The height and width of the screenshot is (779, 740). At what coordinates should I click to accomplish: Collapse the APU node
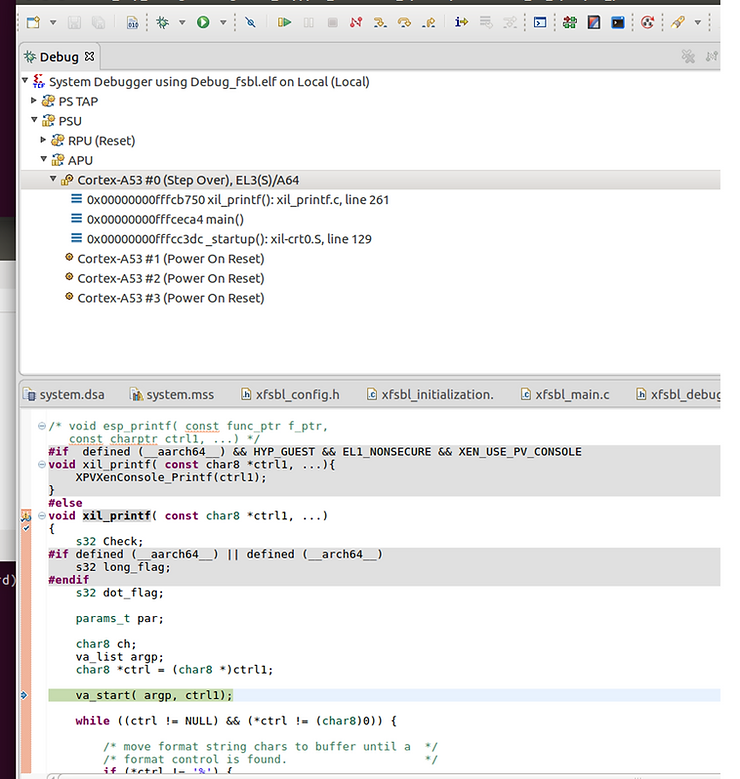[x=44, y=159]
